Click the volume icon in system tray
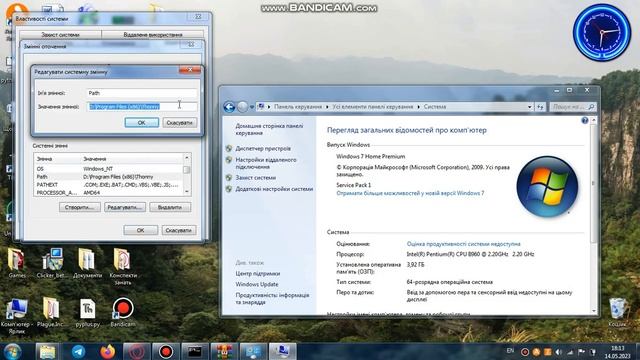 pos(559,352)
